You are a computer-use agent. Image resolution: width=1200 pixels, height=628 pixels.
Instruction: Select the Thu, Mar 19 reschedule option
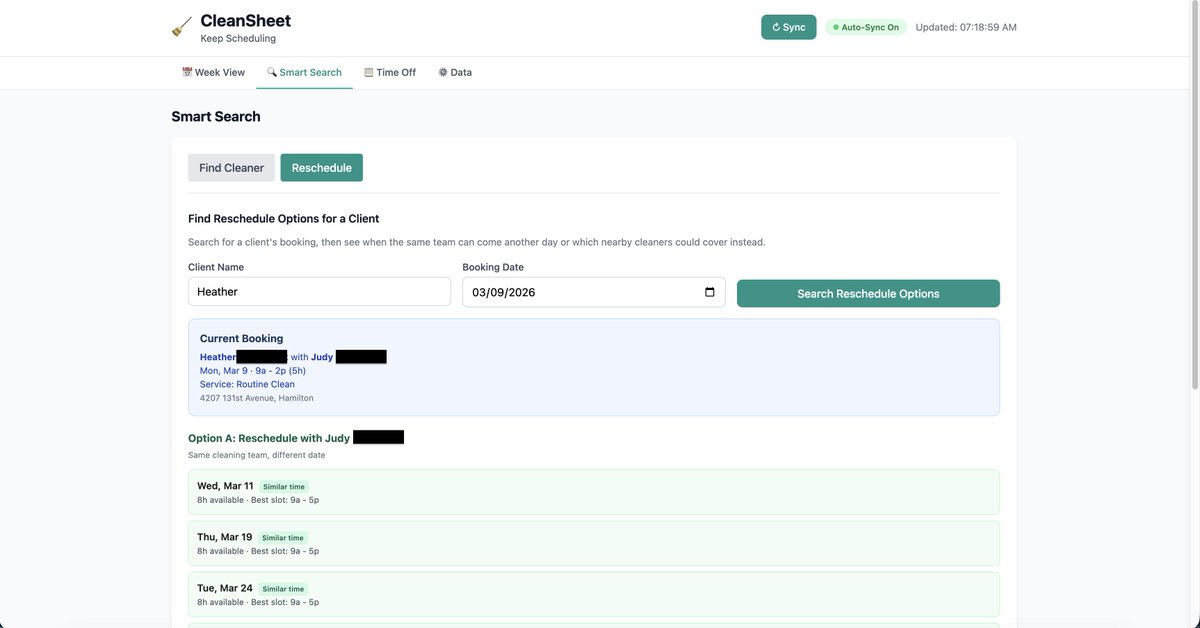tap(594, 543)
